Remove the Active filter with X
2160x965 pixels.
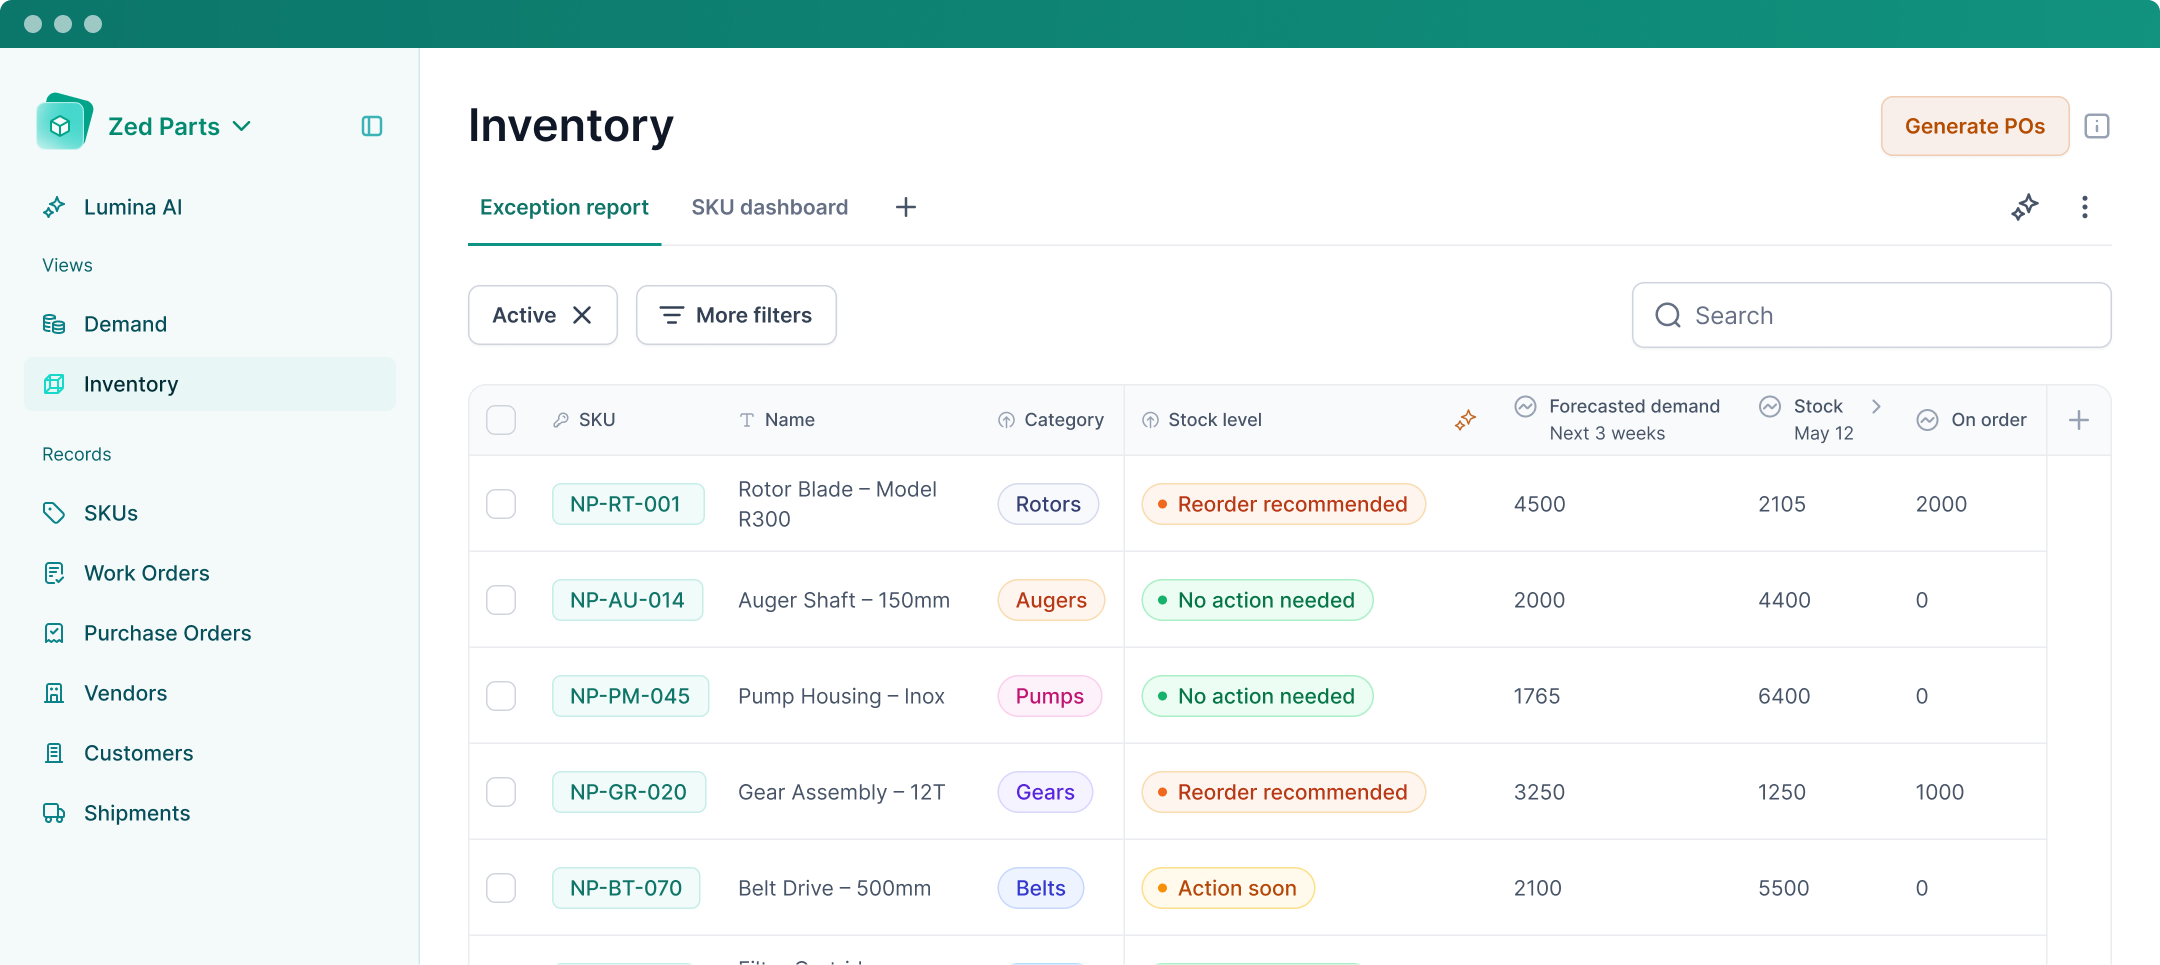(x=582, y=315)
